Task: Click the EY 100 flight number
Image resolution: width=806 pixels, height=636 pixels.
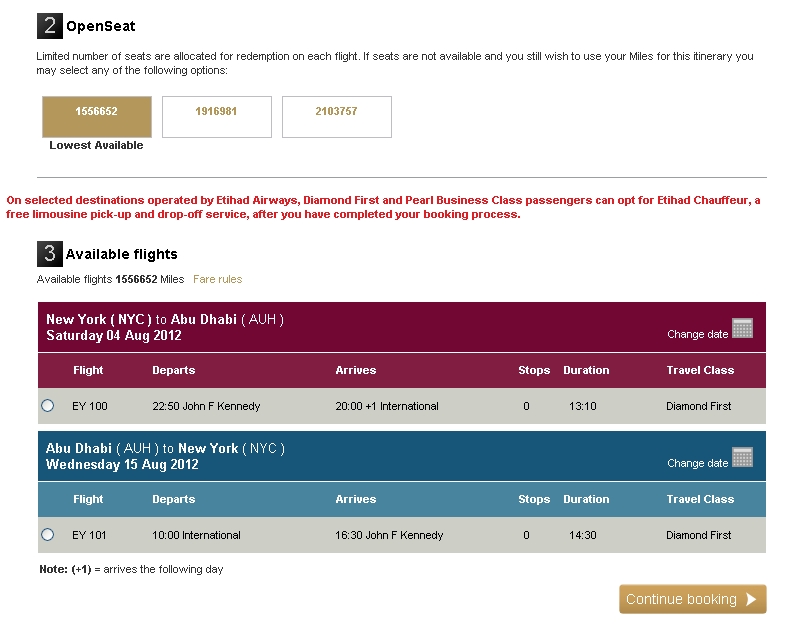Action: [x=90, y=406]
